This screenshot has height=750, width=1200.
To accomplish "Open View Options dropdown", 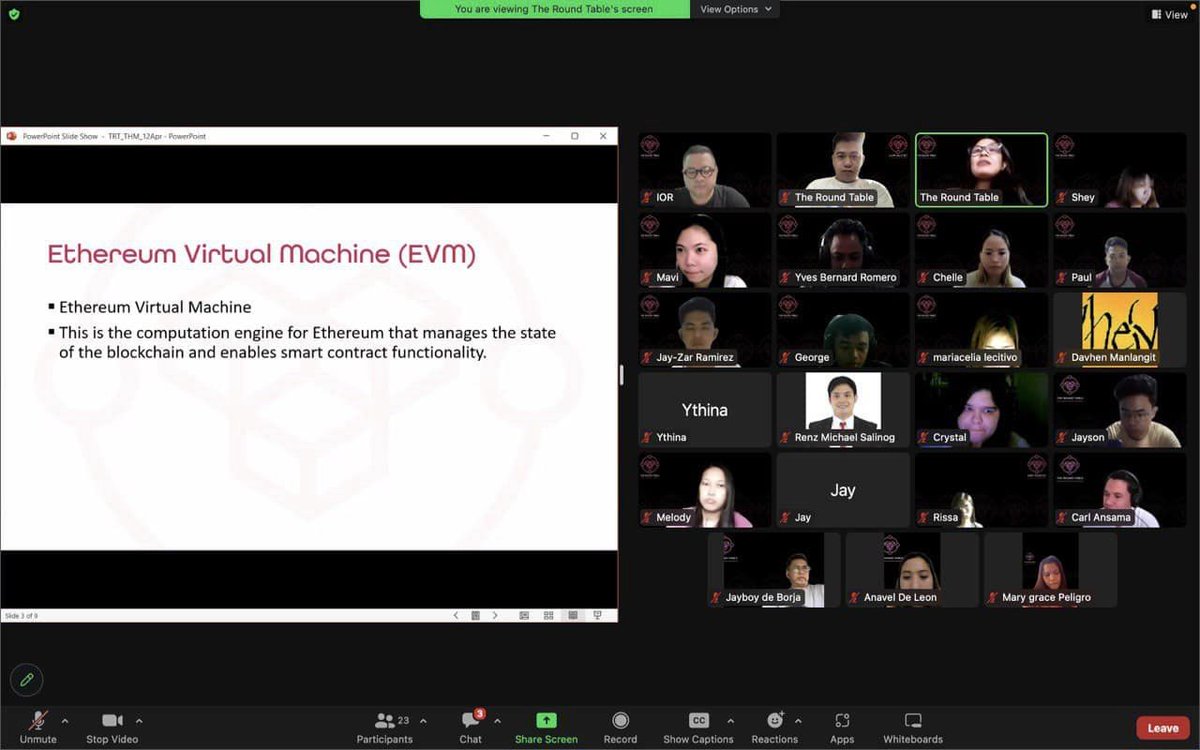I will click(x=736, y=9).
